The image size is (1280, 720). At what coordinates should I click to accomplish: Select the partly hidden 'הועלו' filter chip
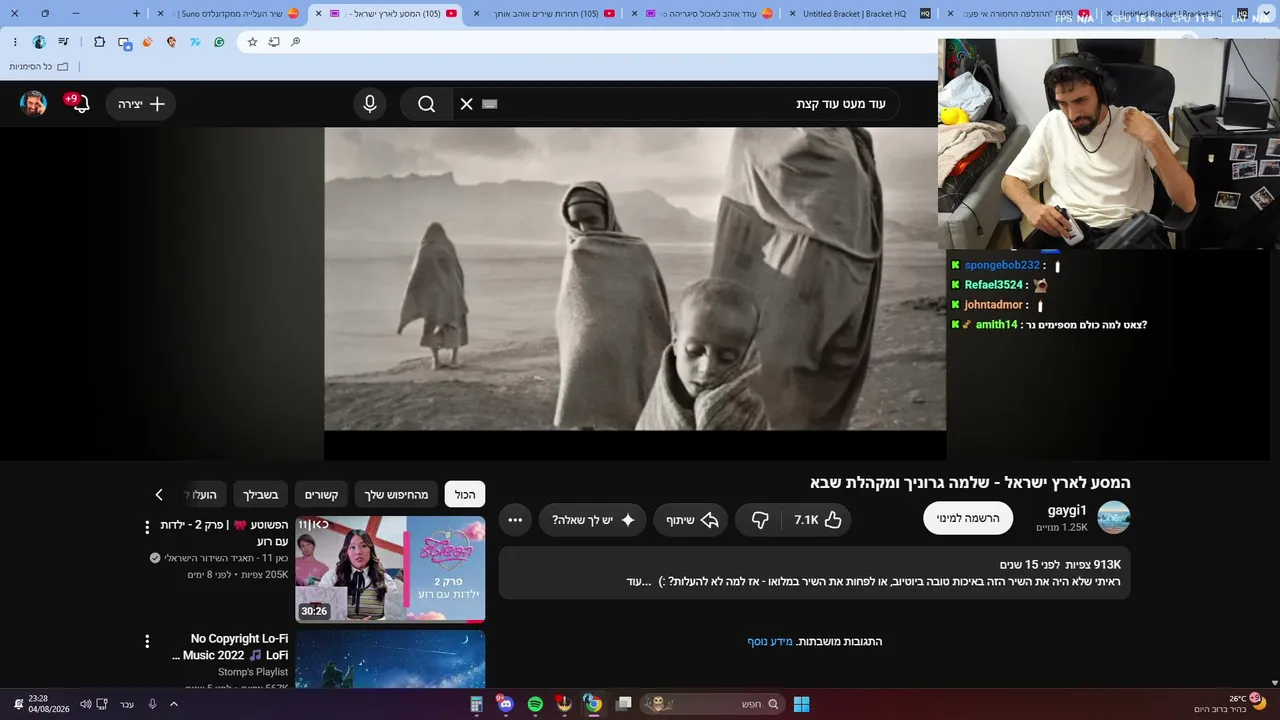point(203,495)
